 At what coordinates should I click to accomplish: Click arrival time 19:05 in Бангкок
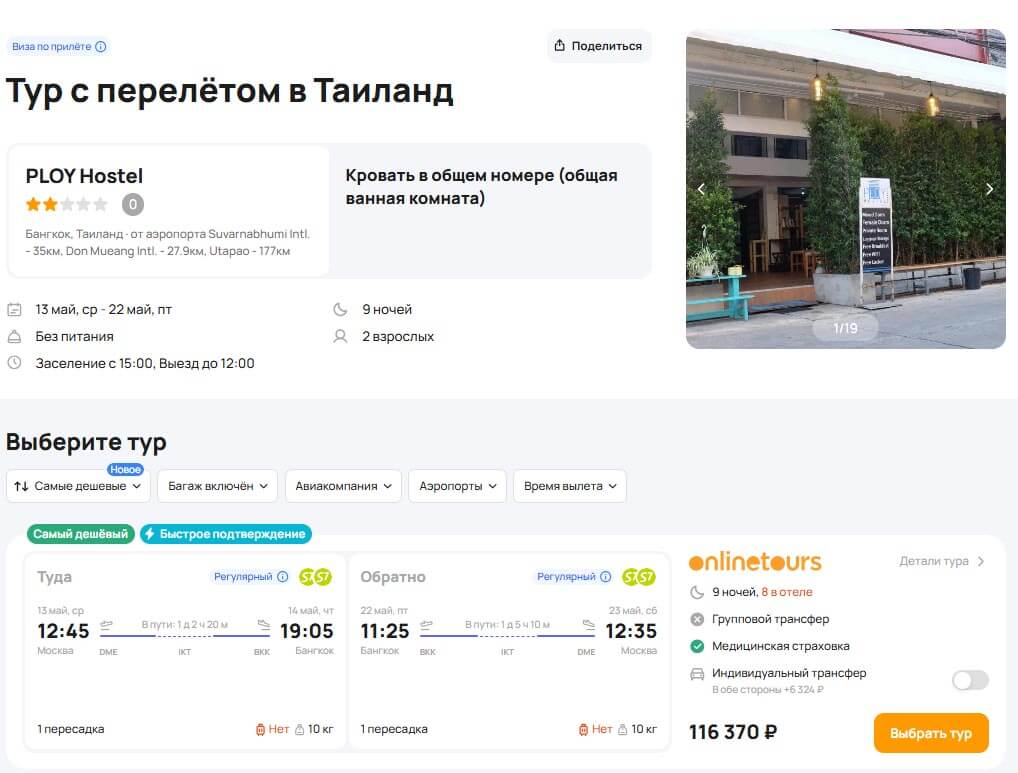[306, 631]
